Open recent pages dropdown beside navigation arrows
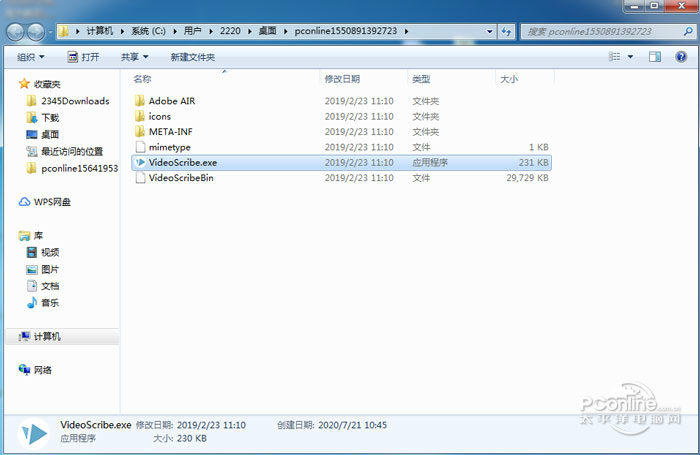Viewport: 700px width, 455px height. 50,32
